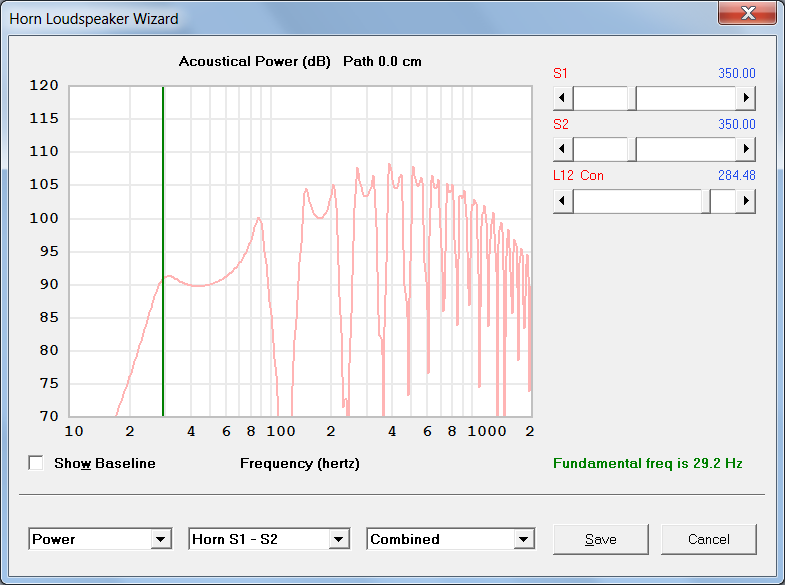Click the S1 slider left arrow
Viewport: 785px width, 585px height.
(x=563, y=98)
